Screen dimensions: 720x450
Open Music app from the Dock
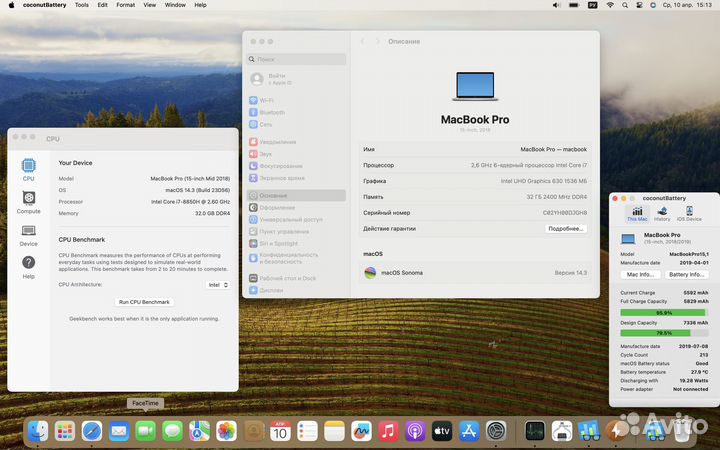(x=388, y=431)
